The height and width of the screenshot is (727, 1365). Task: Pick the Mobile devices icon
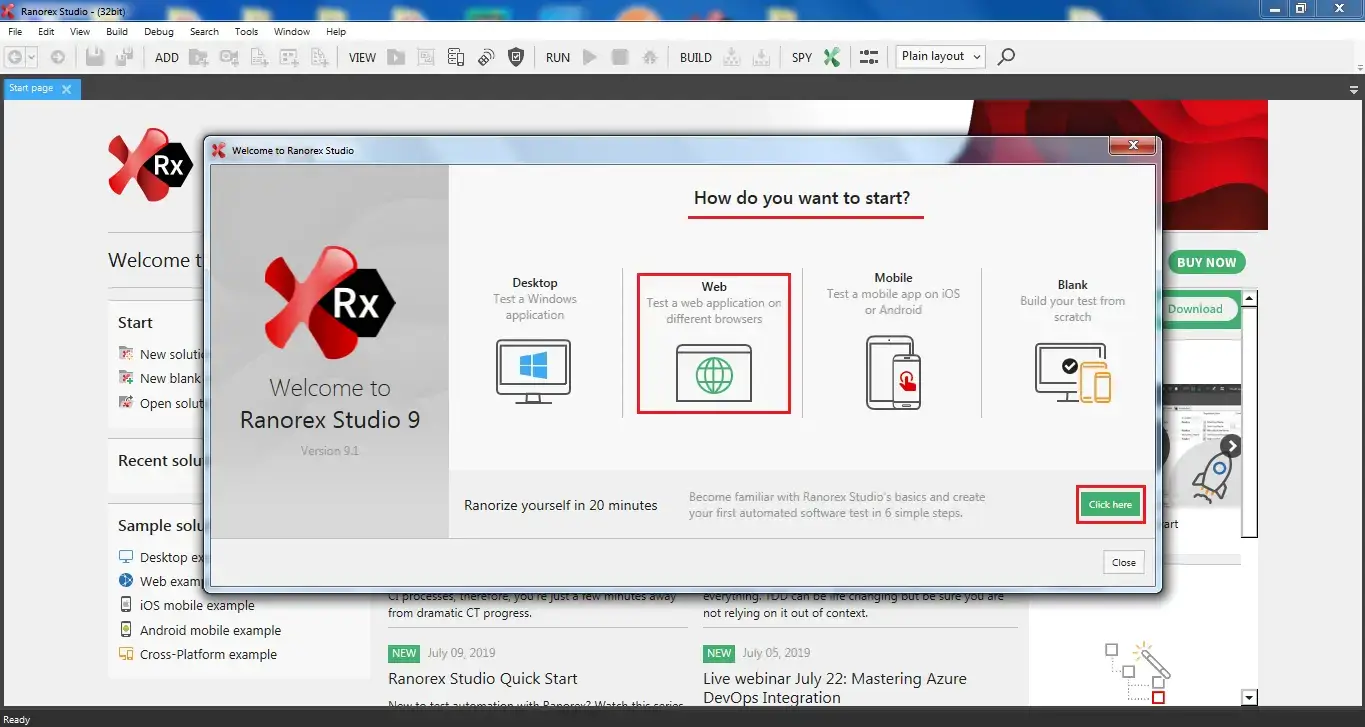[x=893, y=372]
